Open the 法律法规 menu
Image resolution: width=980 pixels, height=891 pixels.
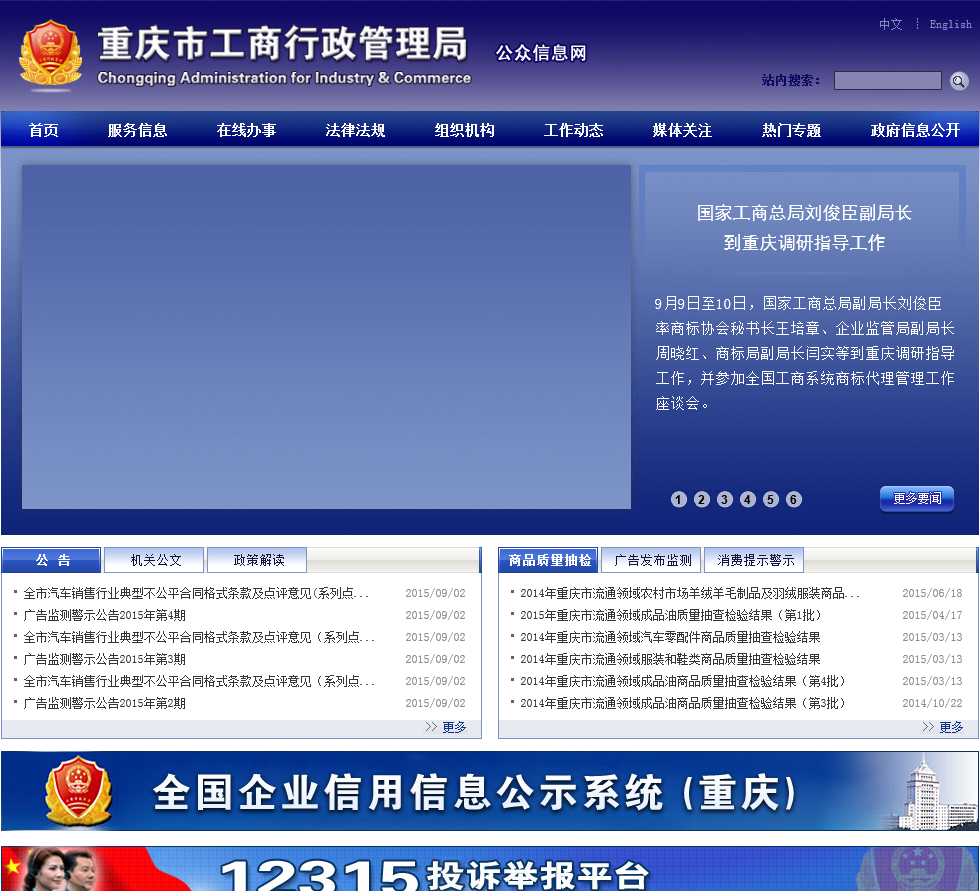tap(355, 130)
